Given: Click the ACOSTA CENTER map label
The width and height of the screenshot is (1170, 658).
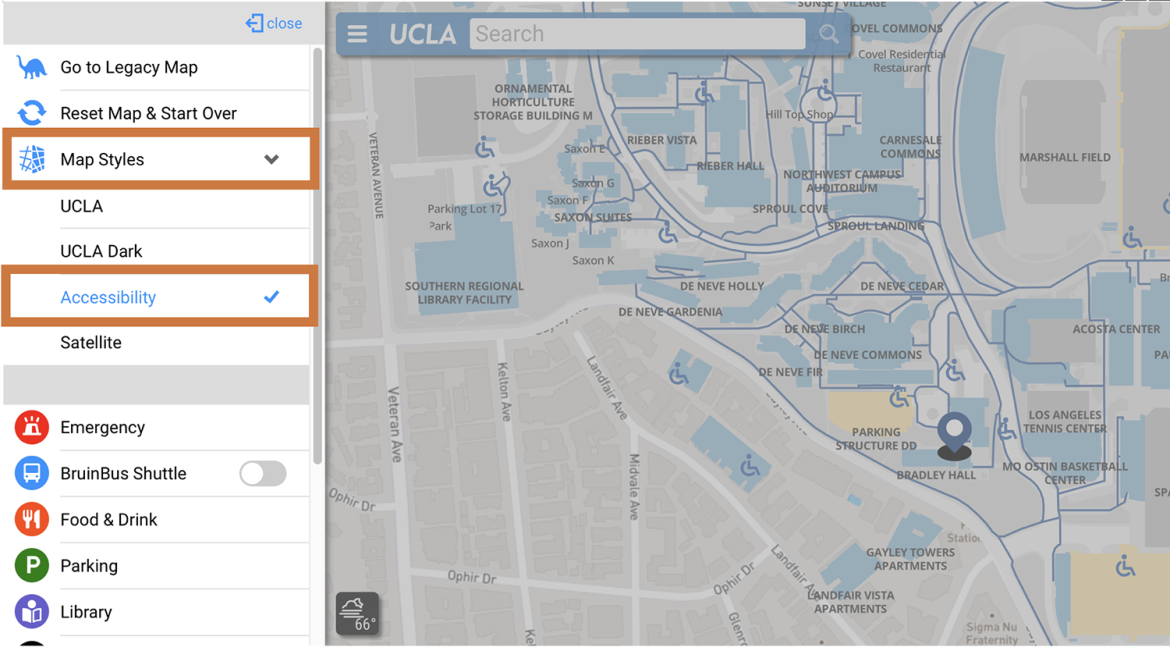Looking at the screenshot, I should pos(1116,329).
